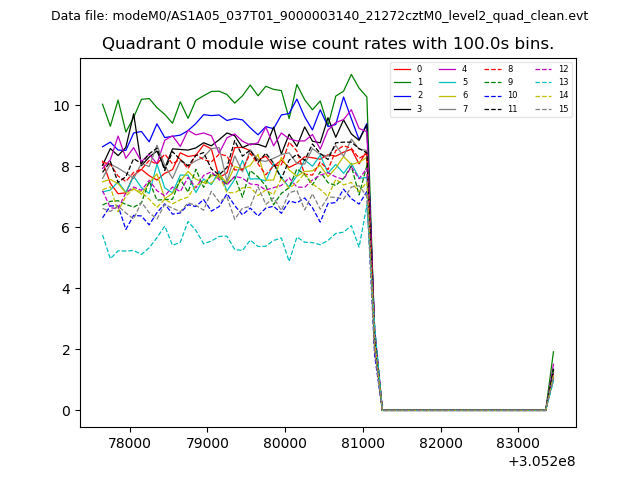Click the red solid line legend swatch for module 0
640x480 pixels.
(404, 69)
